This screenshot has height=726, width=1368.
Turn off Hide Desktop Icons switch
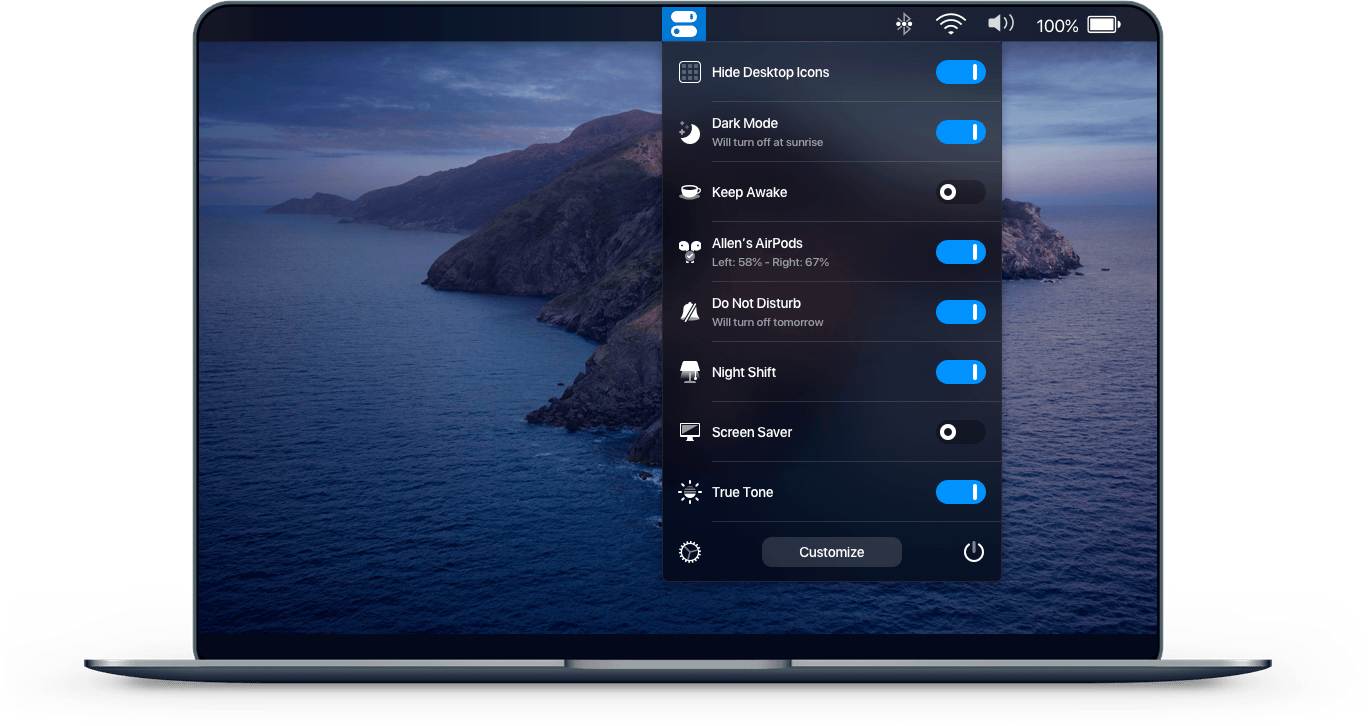(x=960, y=72)
